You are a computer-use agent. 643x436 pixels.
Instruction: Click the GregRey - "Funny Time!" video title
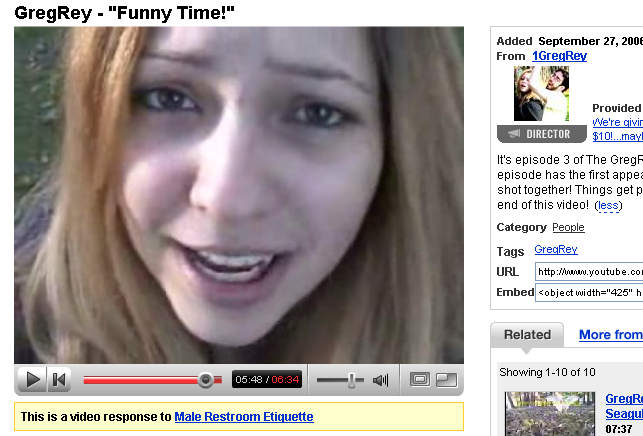[x=124, y=13]
